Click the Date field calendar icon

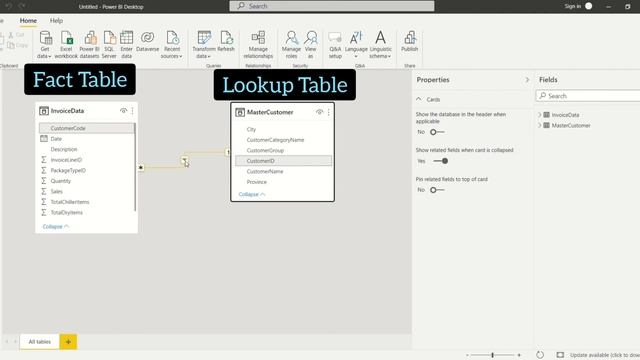44,139
